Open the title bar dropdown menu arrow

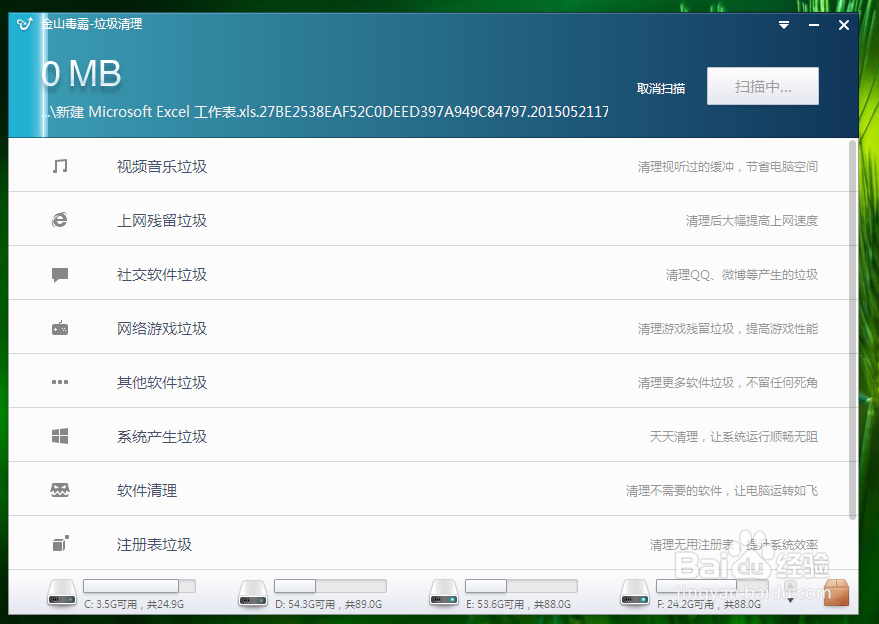tap(784, 25)
